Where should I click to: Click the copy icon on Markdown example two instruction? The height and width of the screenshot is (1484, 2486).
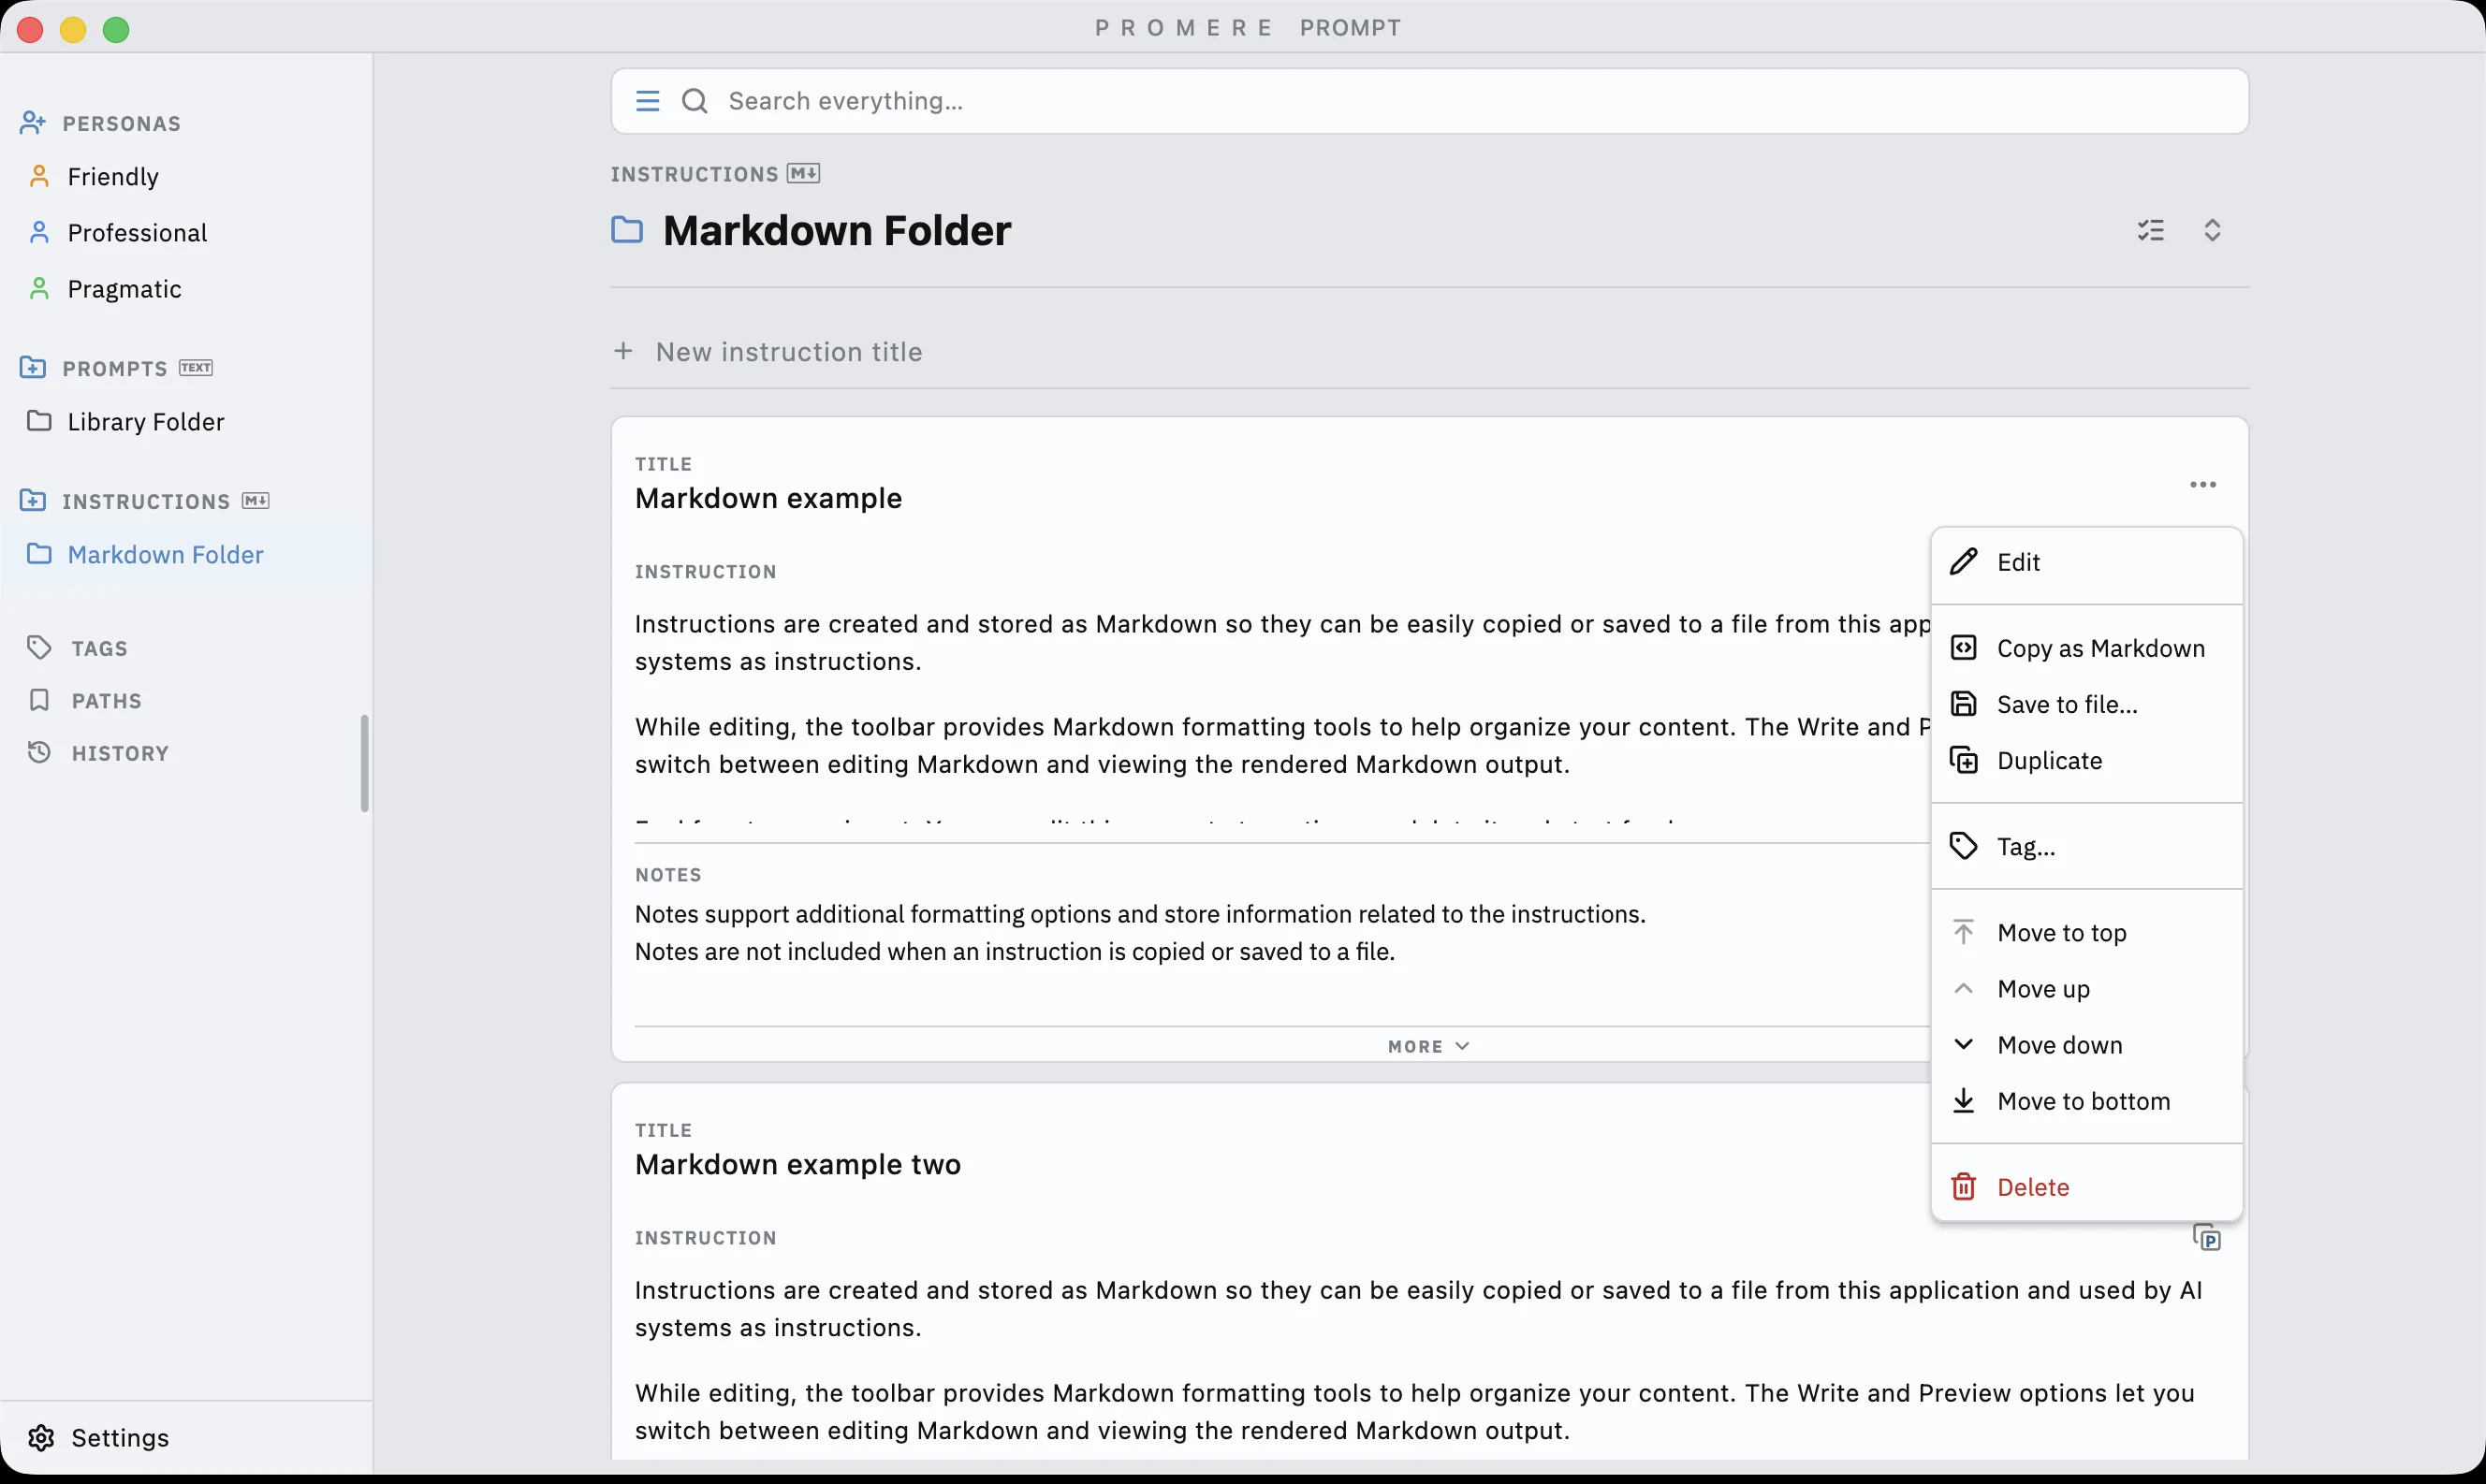2206,1237
